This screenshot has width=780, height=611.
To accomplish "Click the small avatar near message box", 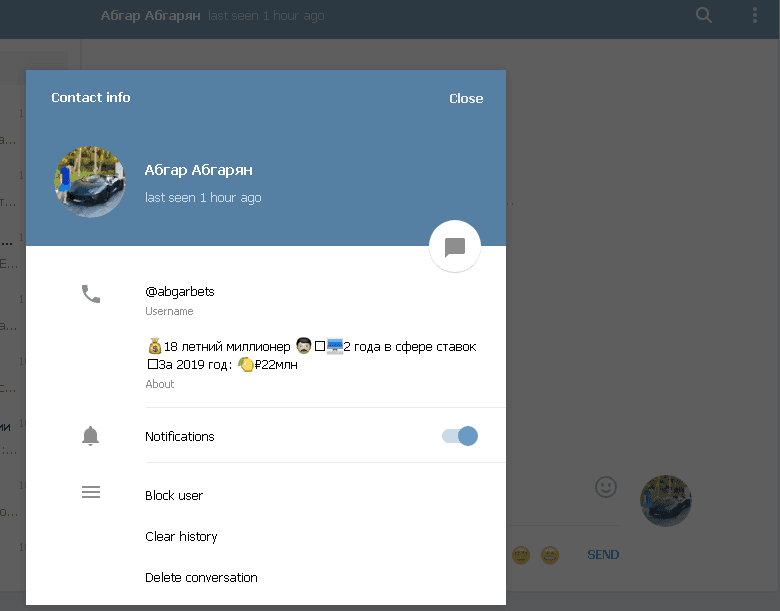I will tap(666, 501).
